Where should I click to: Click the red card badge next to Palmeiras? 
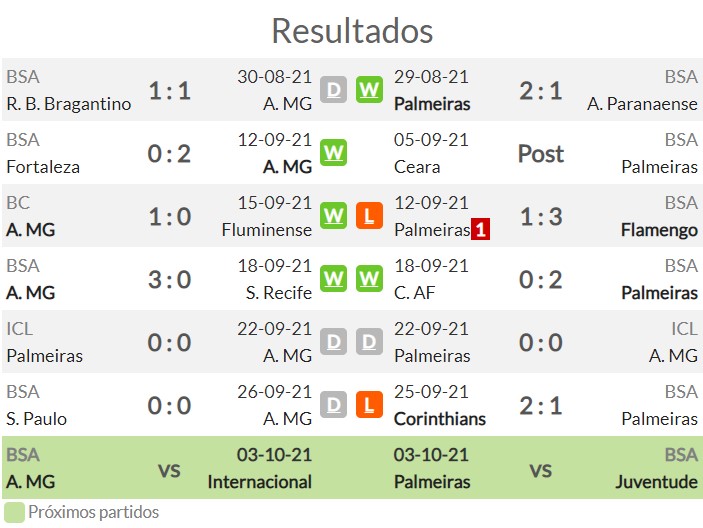(x=480, y=229)
